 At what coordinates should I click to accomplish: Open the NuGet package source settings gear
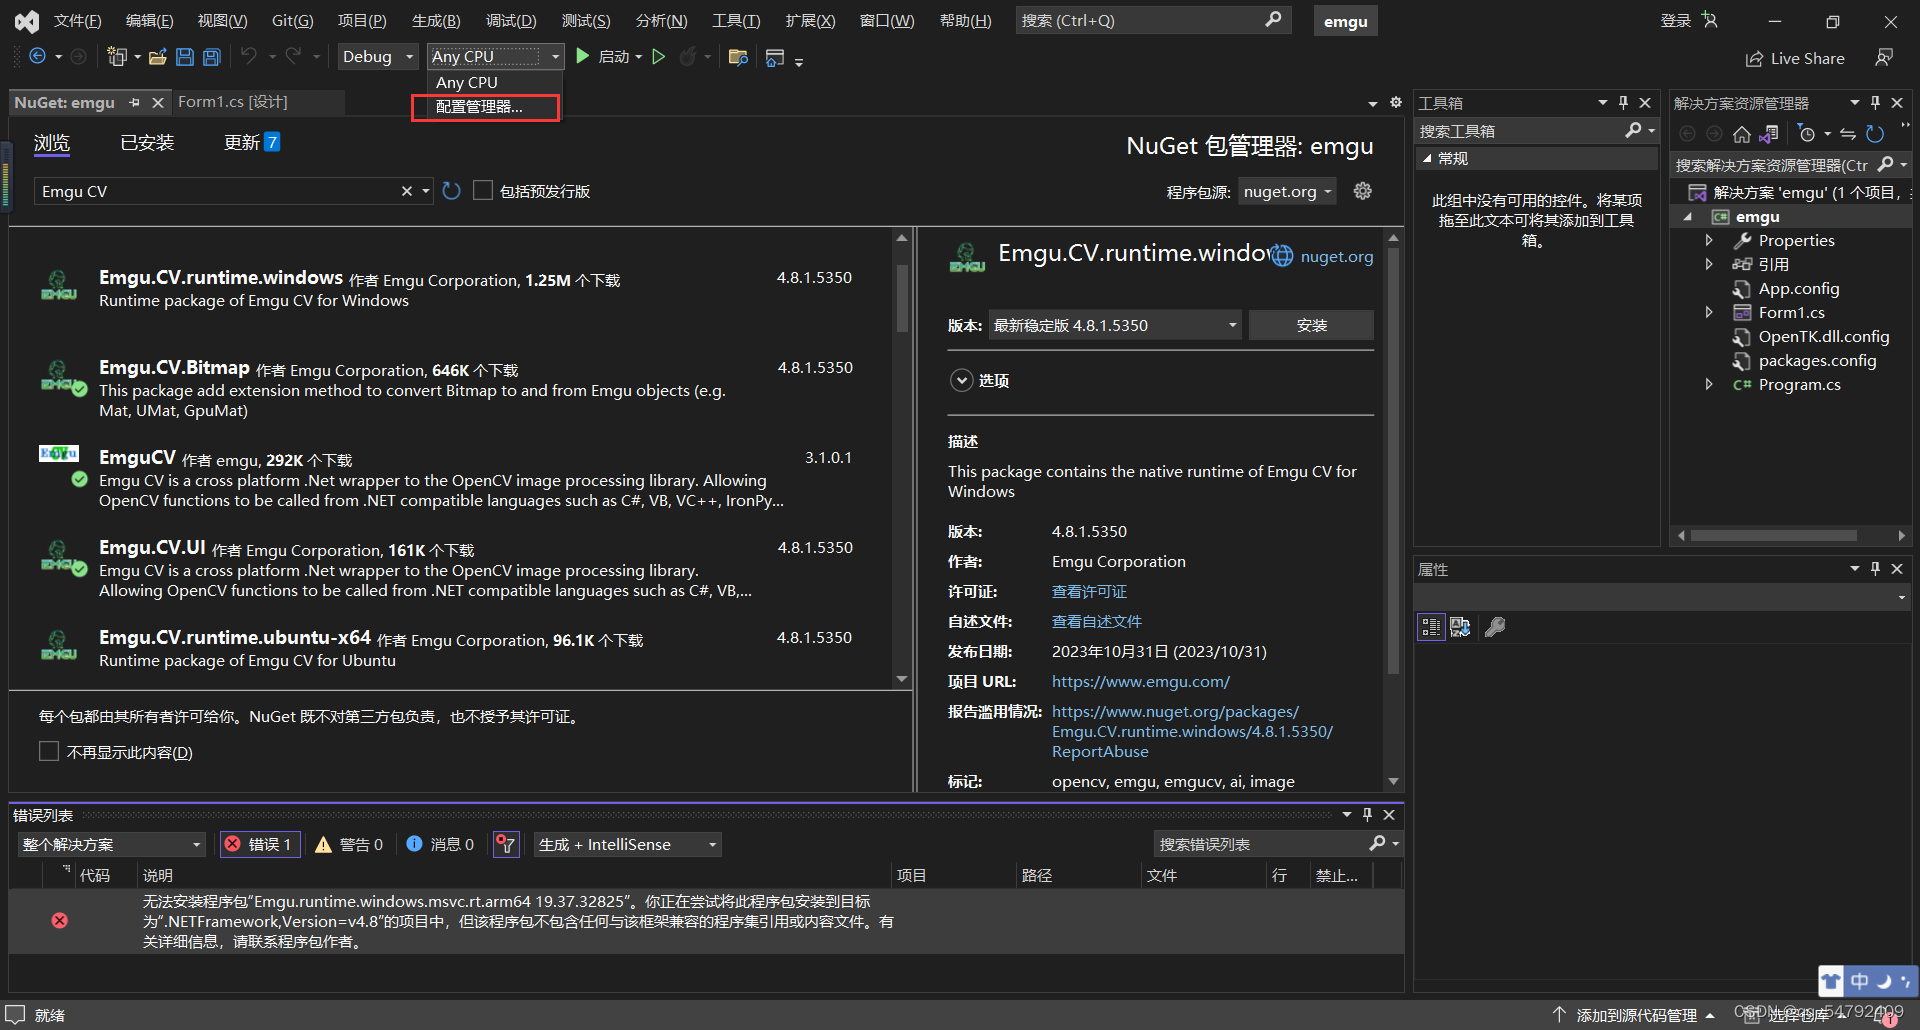(1362, 191)
